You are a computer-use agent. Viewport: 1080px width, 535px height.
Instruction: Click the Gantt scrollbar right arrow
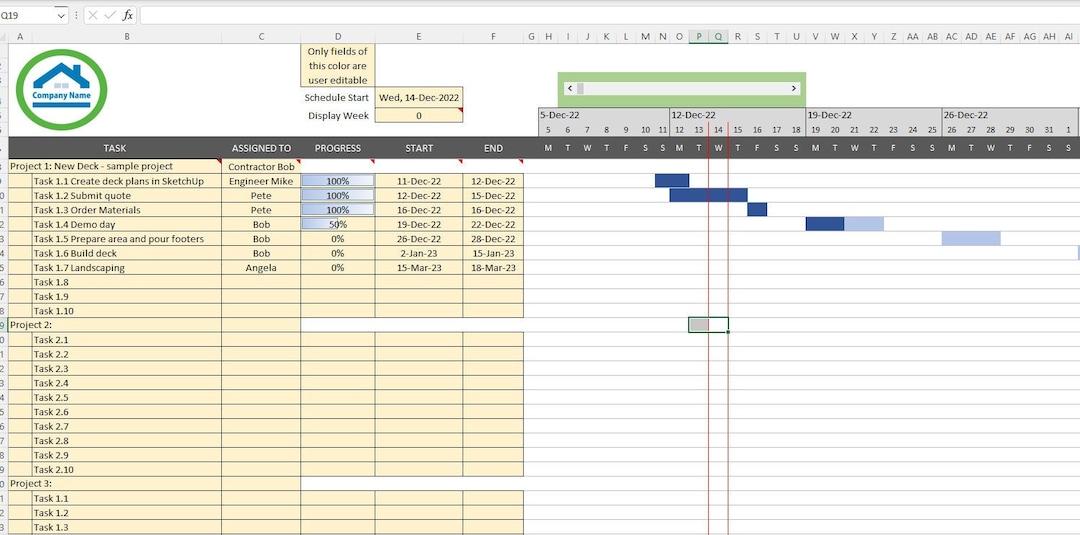[793, 89]
